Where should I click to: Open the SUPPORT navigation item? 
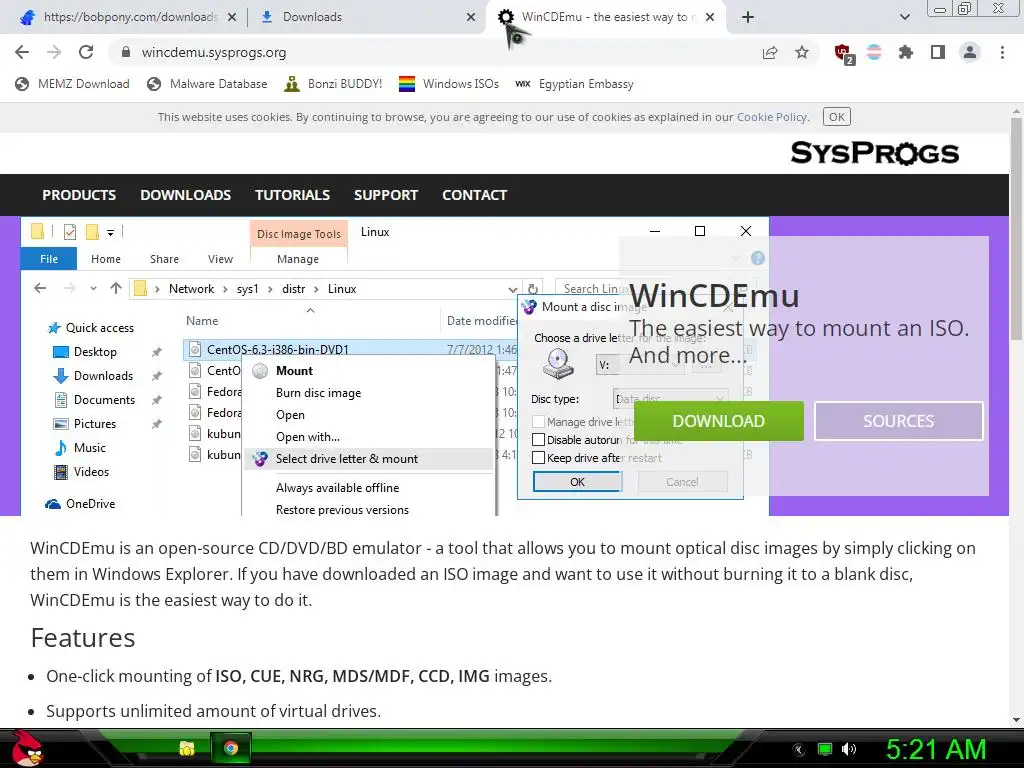[x=386, y=195]
